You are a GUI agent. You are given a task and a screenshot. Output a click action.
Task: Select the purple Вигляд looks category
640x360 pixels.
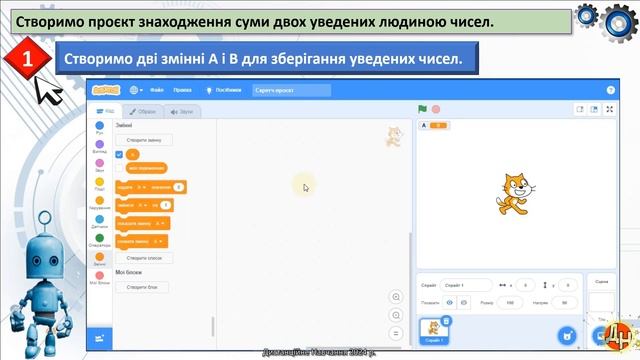click(x=100, y=147)
